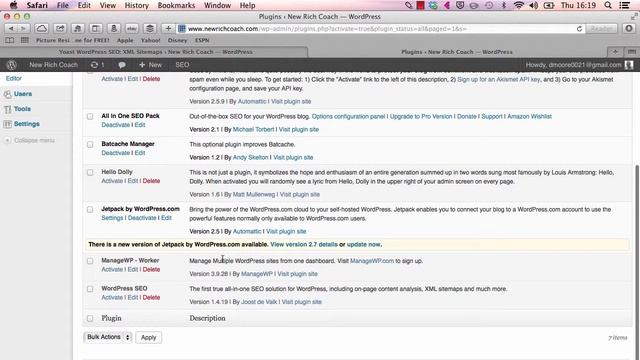Open Jetpack Settings link
This screenshot has width=640, height=360.
tap(112, 218)
